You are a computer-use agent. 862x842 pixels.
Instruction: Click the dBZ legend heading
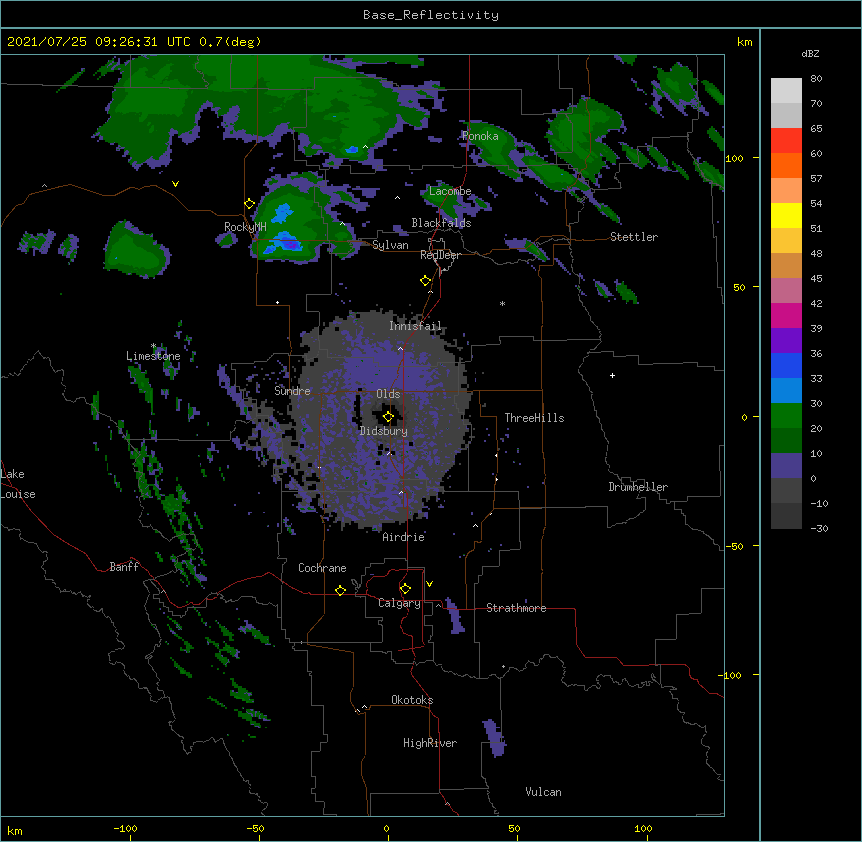810,53
